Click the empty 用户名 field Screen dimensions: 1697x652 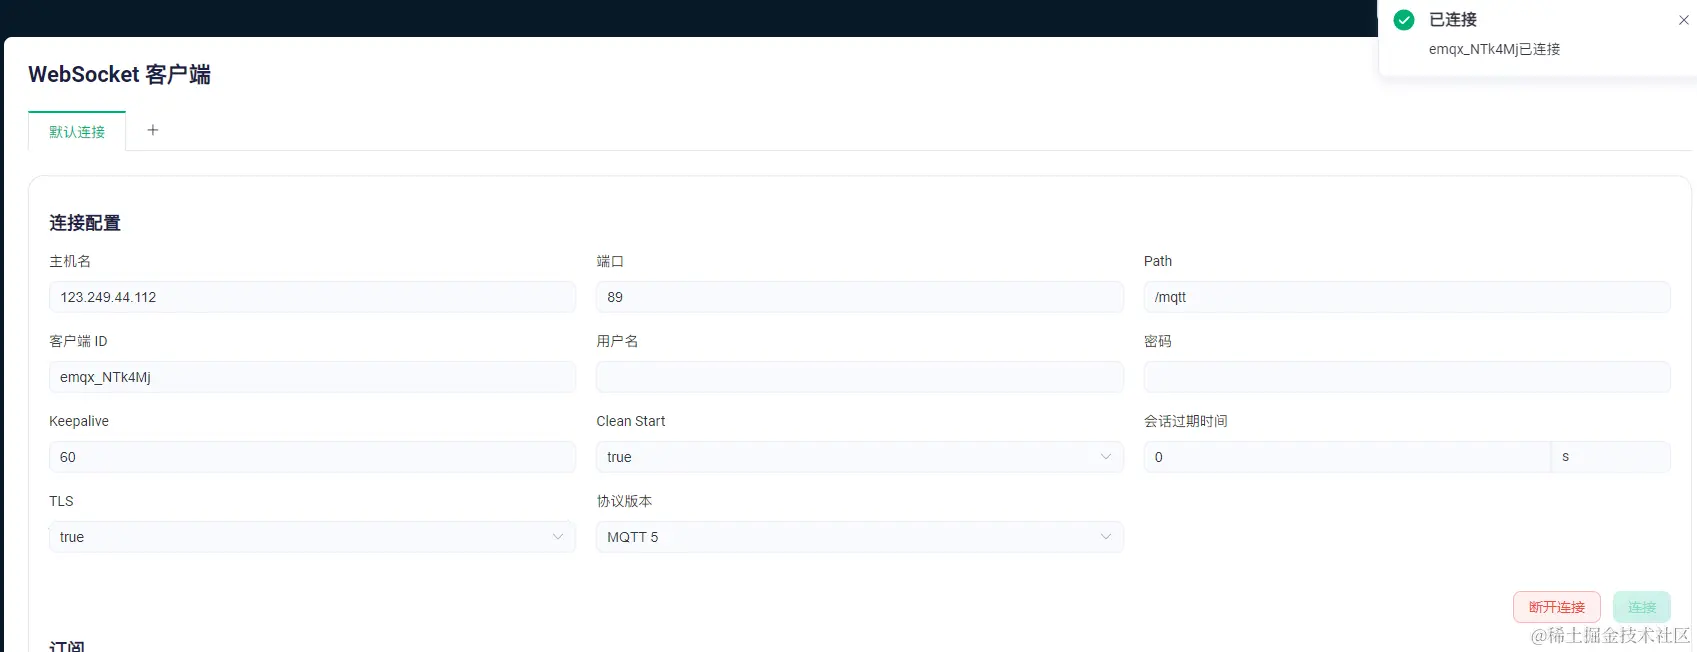pyautogui.click(x=860, y=377)
